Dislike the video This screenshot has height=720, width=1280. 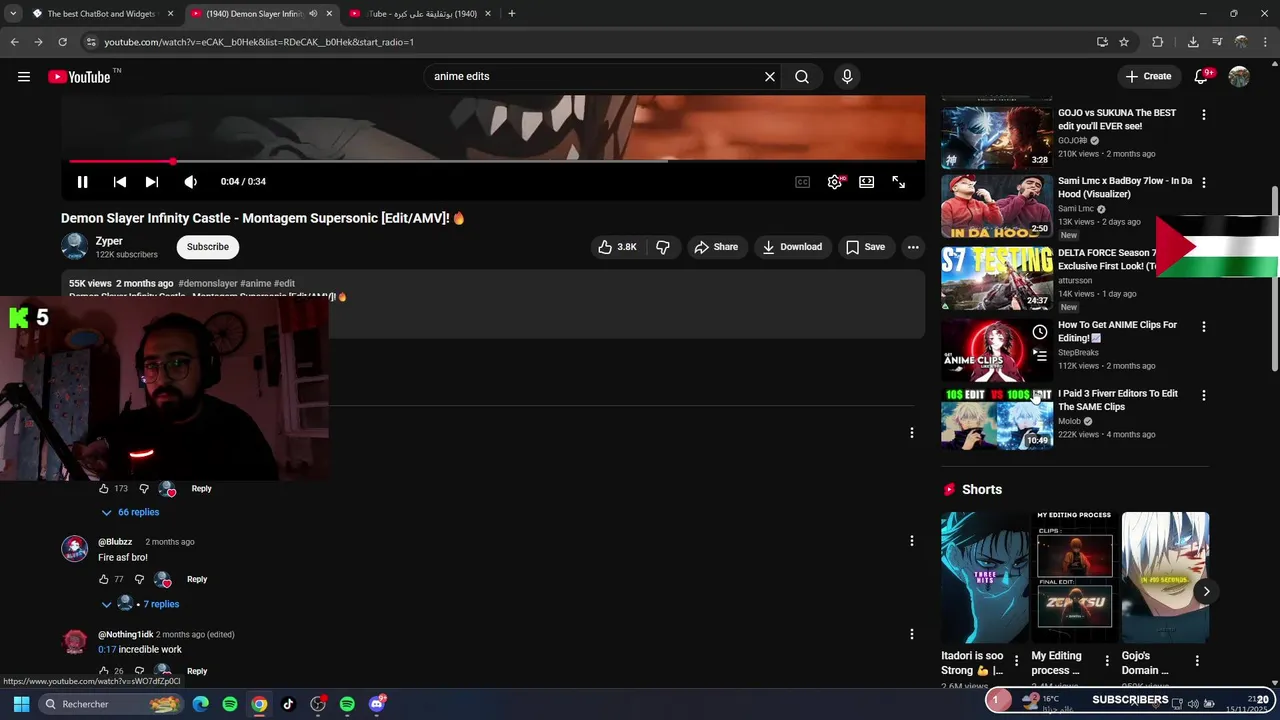pyautogui.click(x=662, y=247)
